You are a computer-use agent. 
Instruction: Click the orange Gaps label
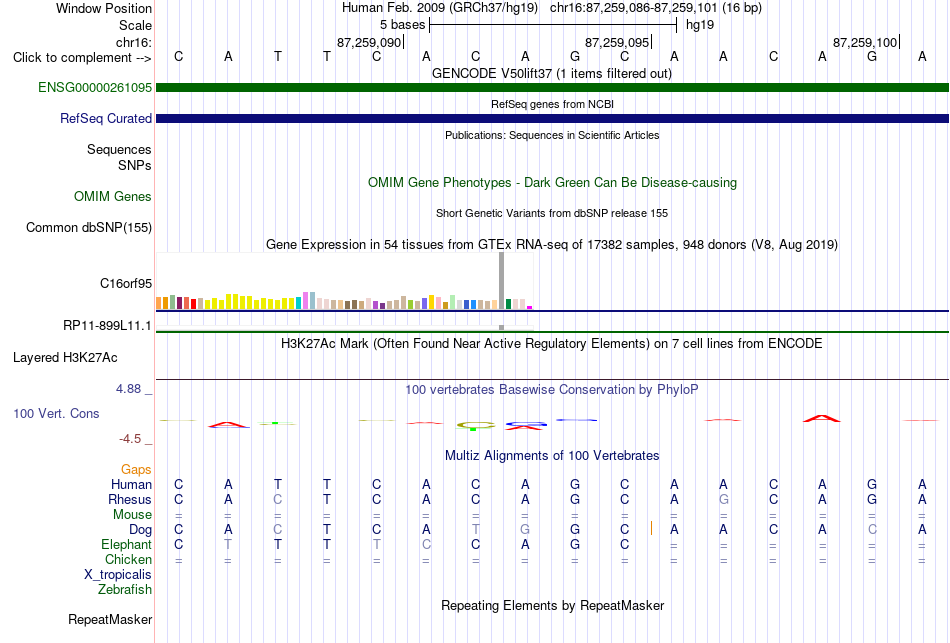(136, 470)
